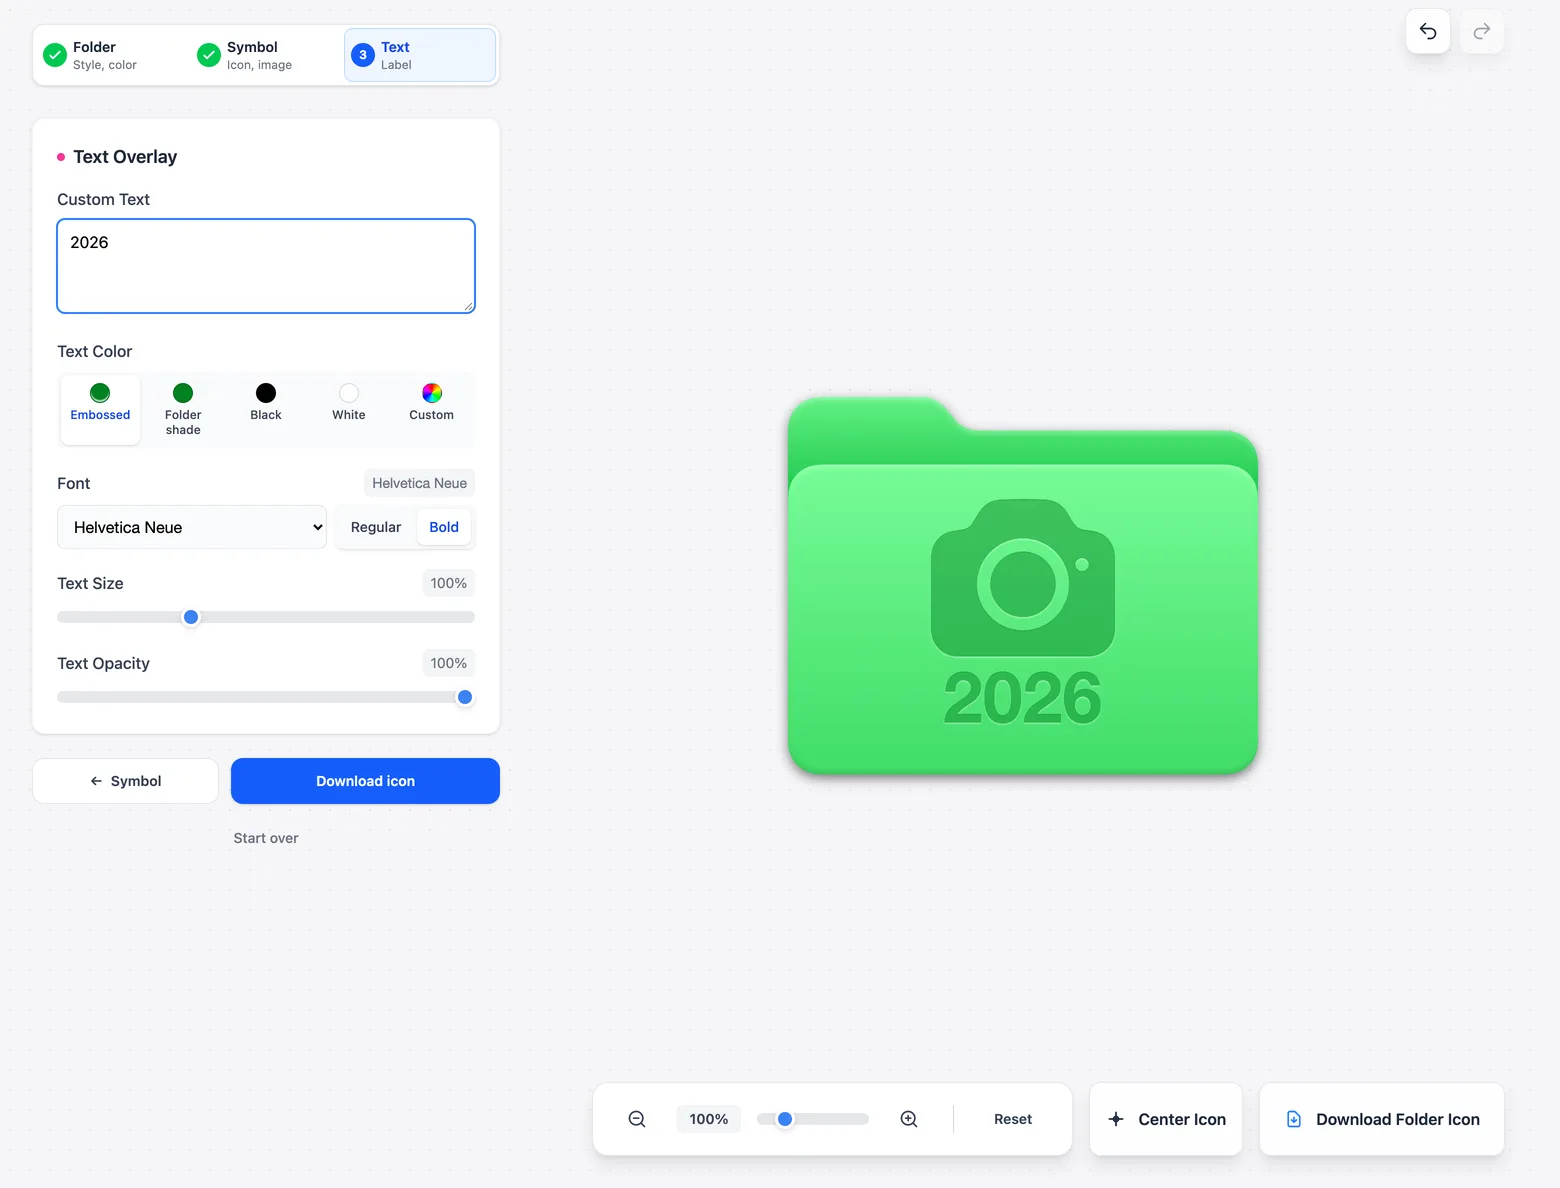The width and height of the screenshot is (1560, 1188).
Task: Open the Helvetica Neue font dropdown
Action: tap(192, 527)
